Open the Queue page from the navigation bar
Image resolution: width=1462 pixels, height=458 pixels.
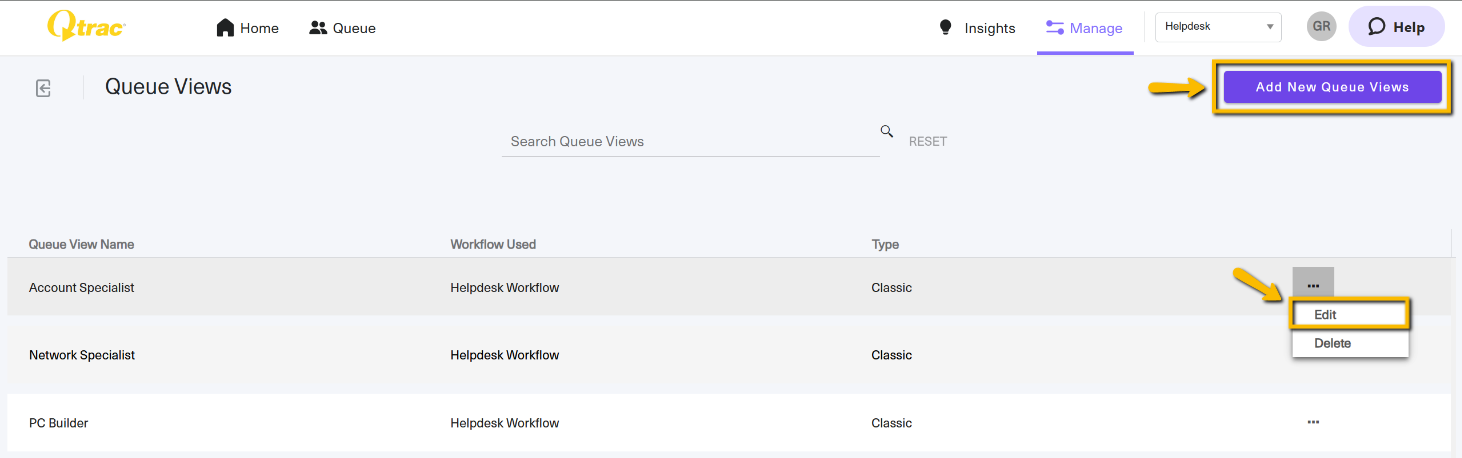pyautogui.click(x=342, y=28)
